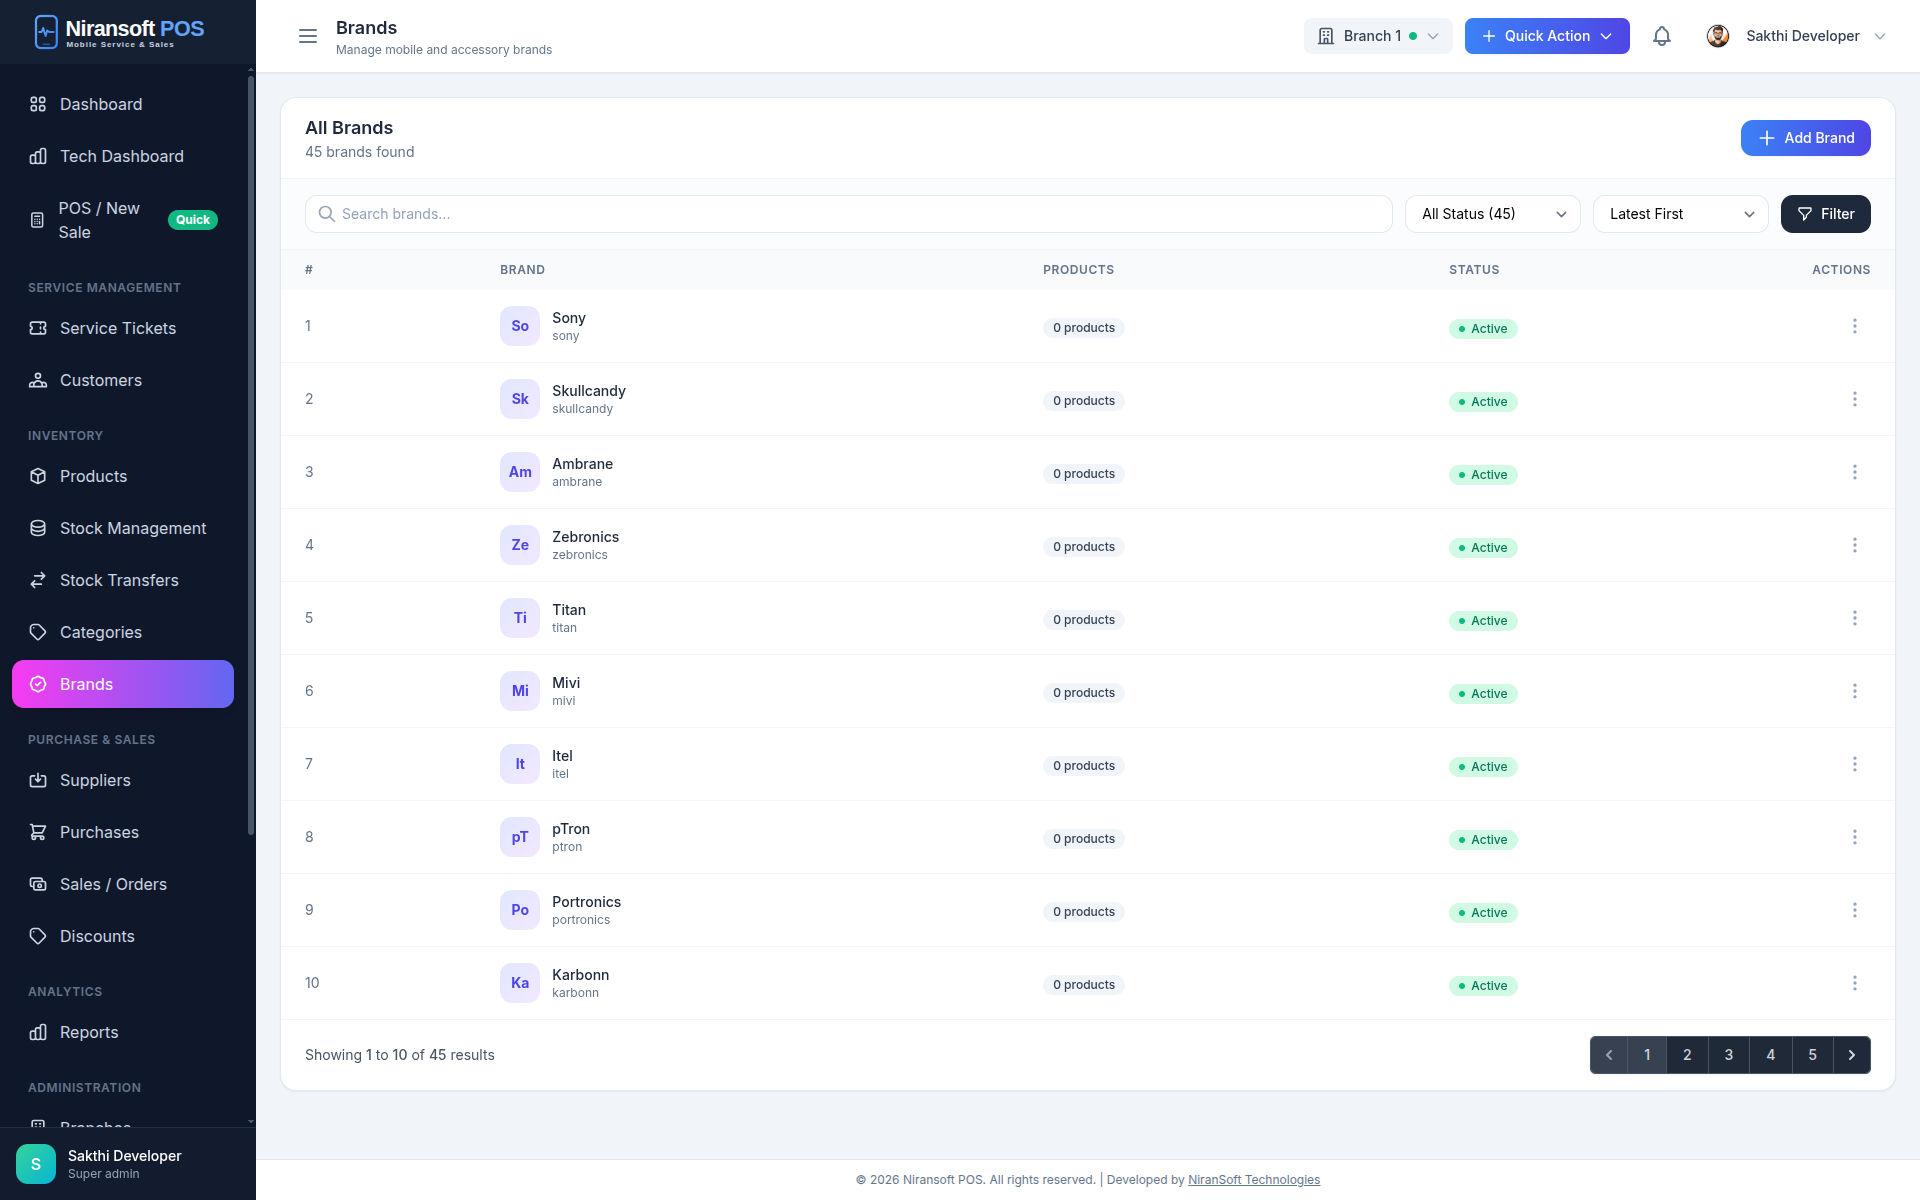The image size is (1920, 1200).
Task: Open notifications bell icon
Action: [1661, 36]
